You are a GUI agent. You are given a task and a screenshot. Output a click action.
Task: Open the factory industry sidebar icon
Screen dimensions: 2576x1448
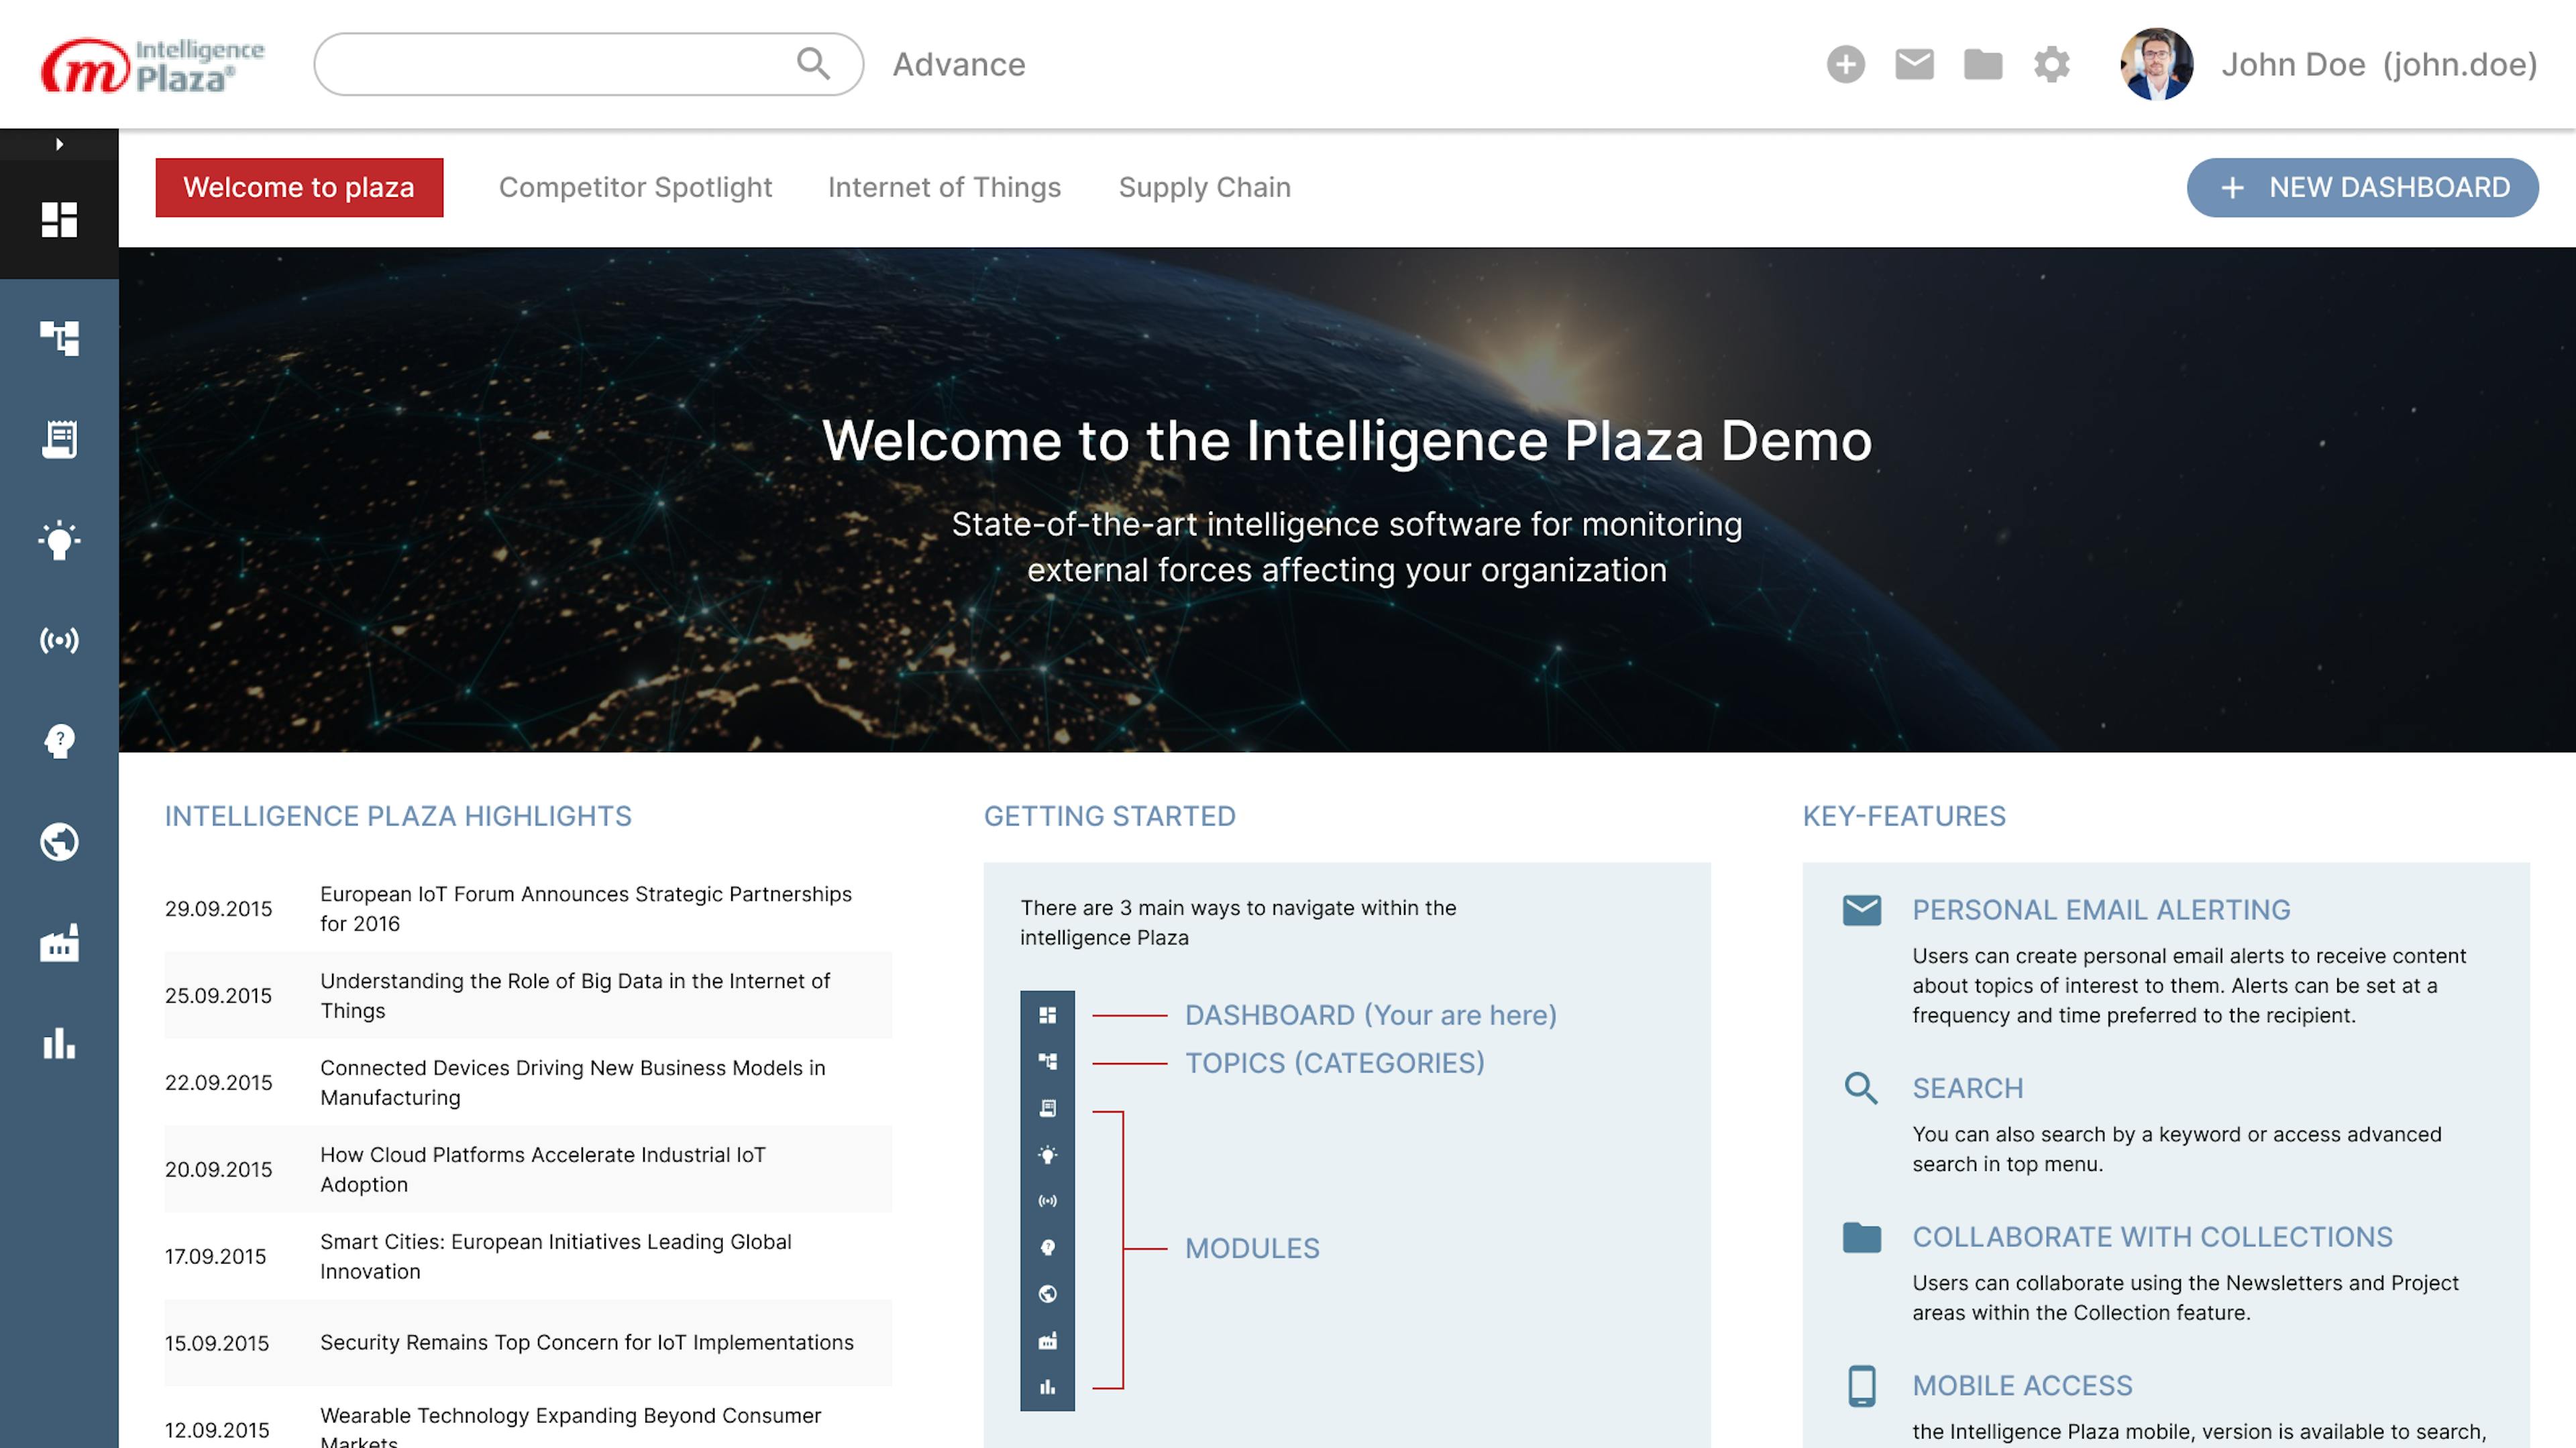coord(59,943)
